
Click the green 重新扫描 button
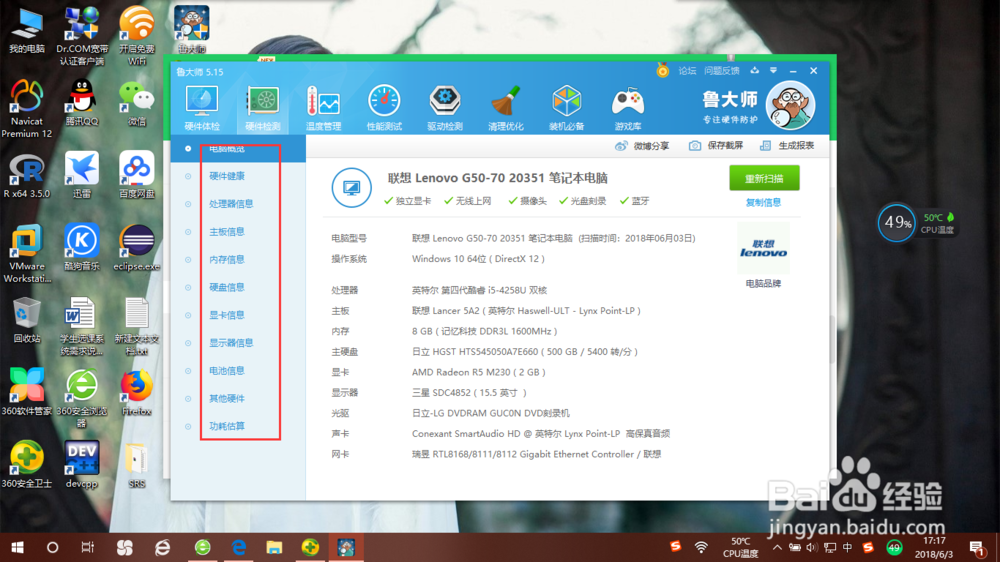click(764, 179)
